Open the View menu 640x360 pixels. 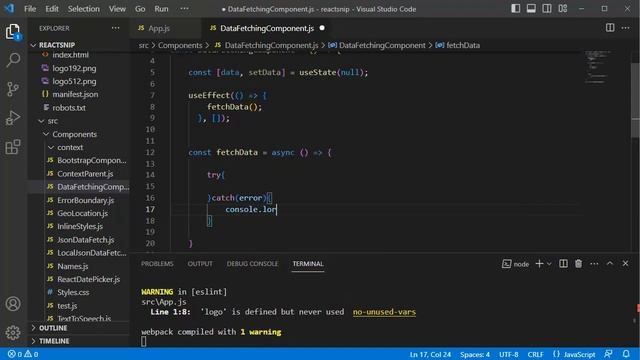117,9
